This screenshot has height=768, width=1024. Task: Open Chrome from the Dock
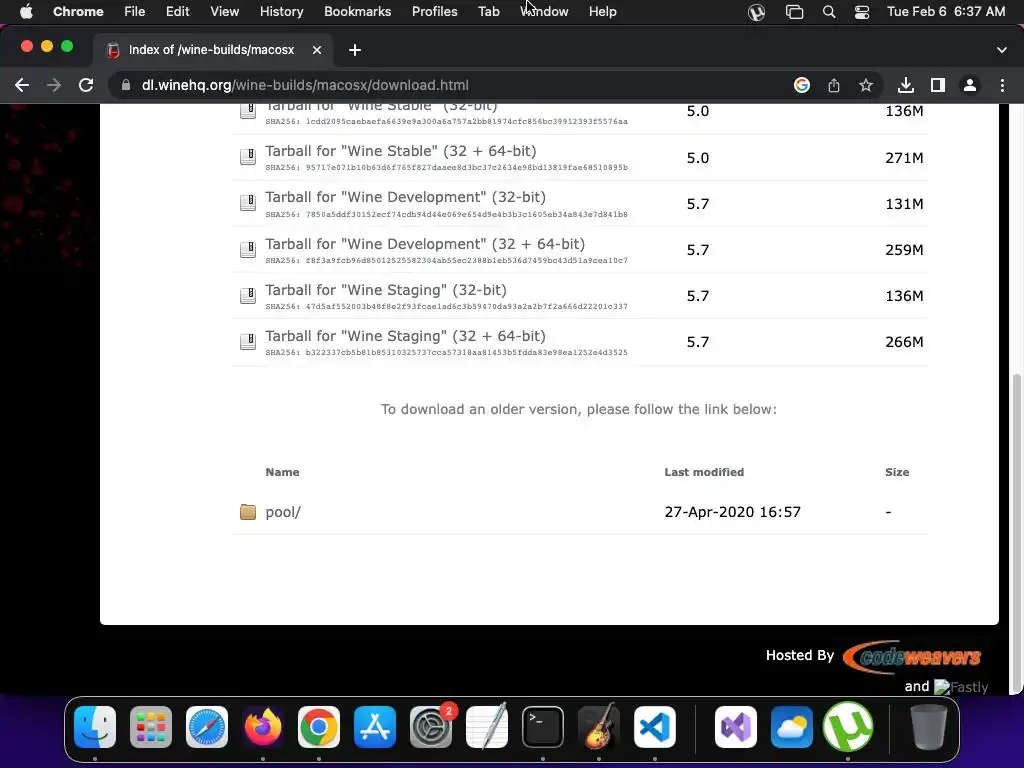(x=319, y=727)
